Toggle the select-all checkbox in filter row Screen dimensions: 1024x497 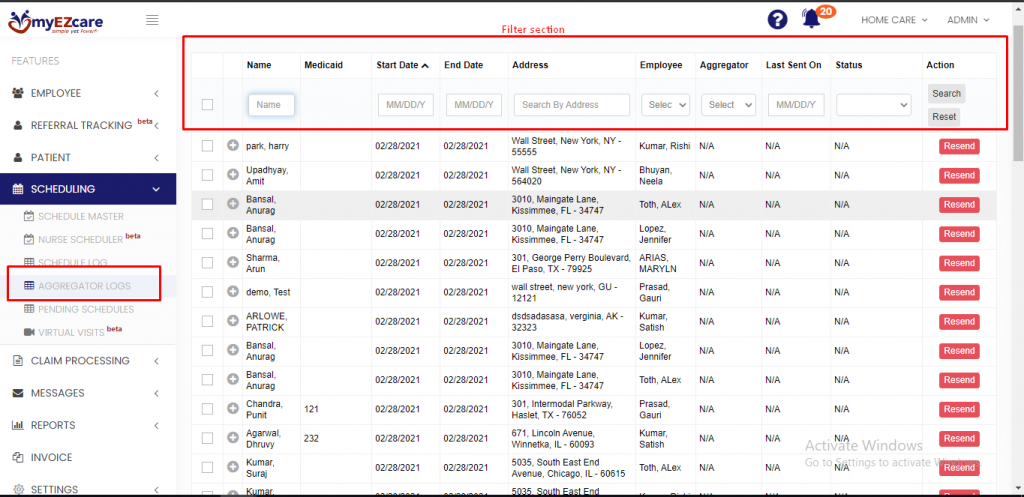(x=207, y=104)
